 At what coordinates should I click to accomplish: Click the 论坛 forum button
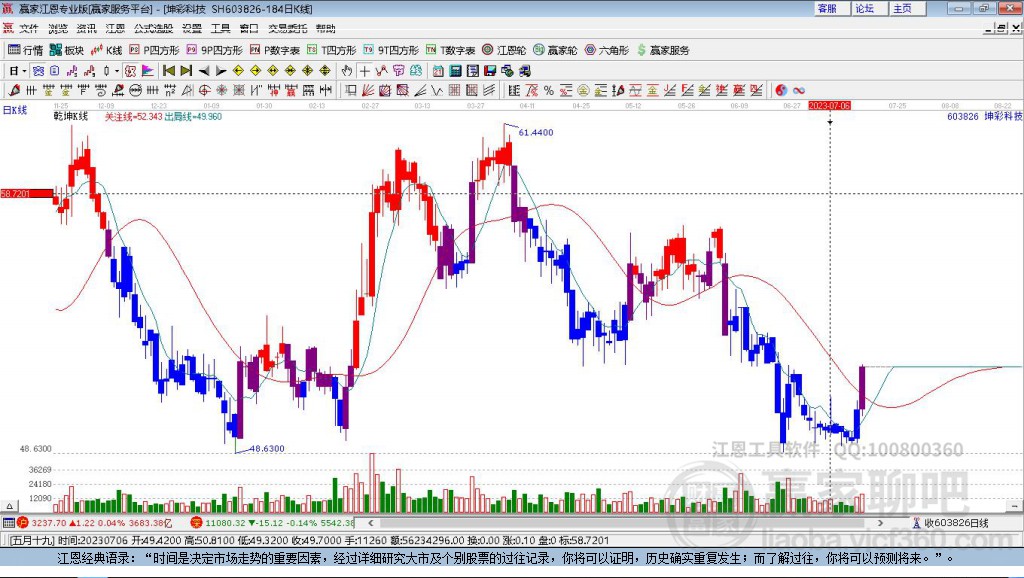869,8
